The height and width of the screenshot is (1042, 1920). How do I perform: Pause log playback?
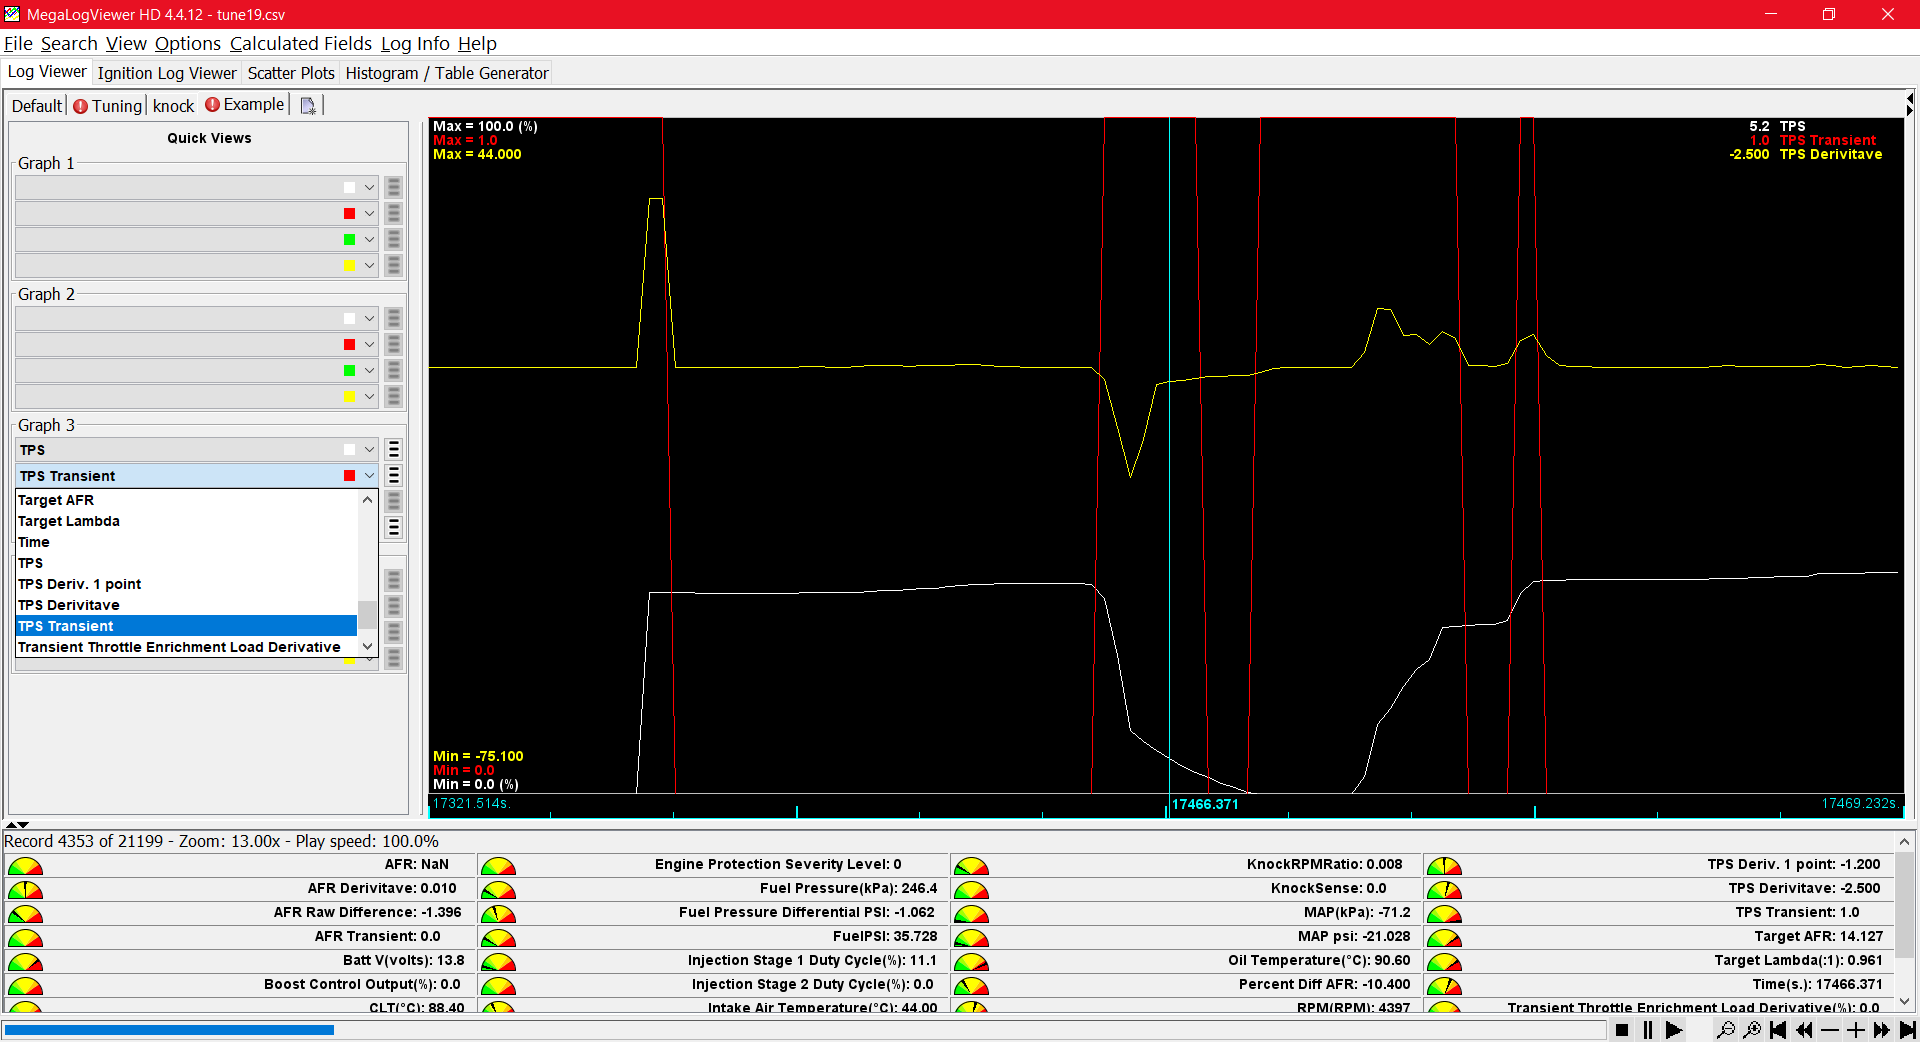1648,1030
